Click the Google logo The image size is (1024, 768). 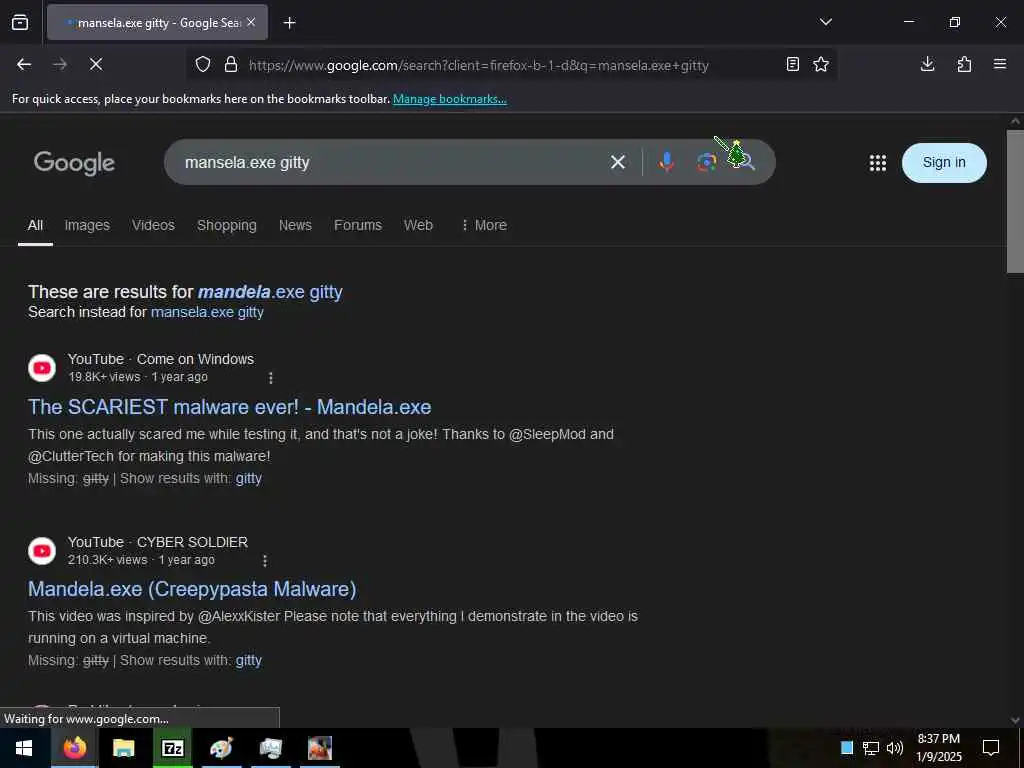74,163
